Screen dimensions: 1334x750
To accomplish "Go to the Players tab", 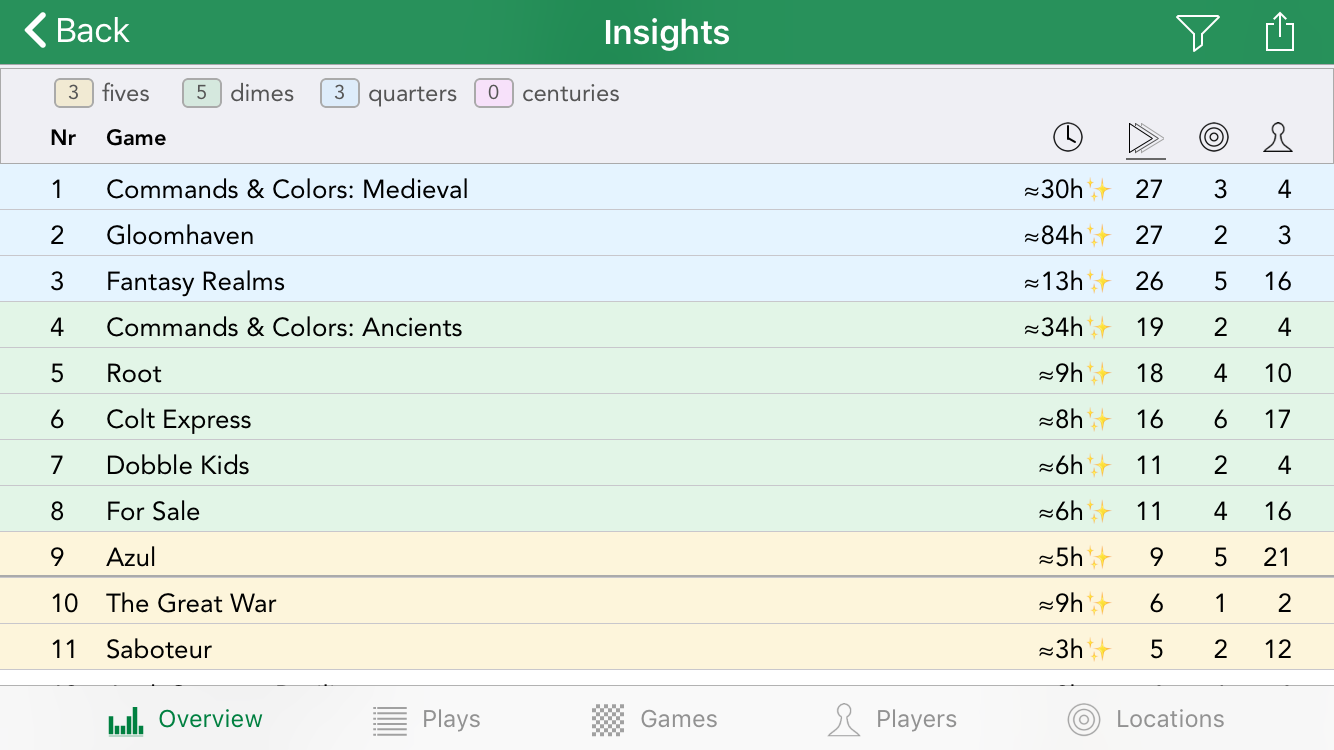I will [x=892, y=719].
